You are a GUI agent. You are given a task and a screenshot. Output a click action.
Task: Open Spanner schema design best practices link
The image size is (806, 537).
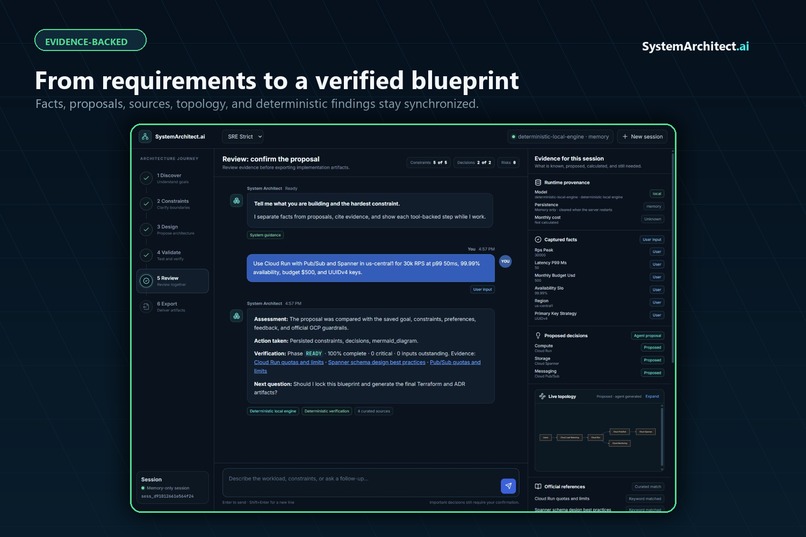(377, 362)
